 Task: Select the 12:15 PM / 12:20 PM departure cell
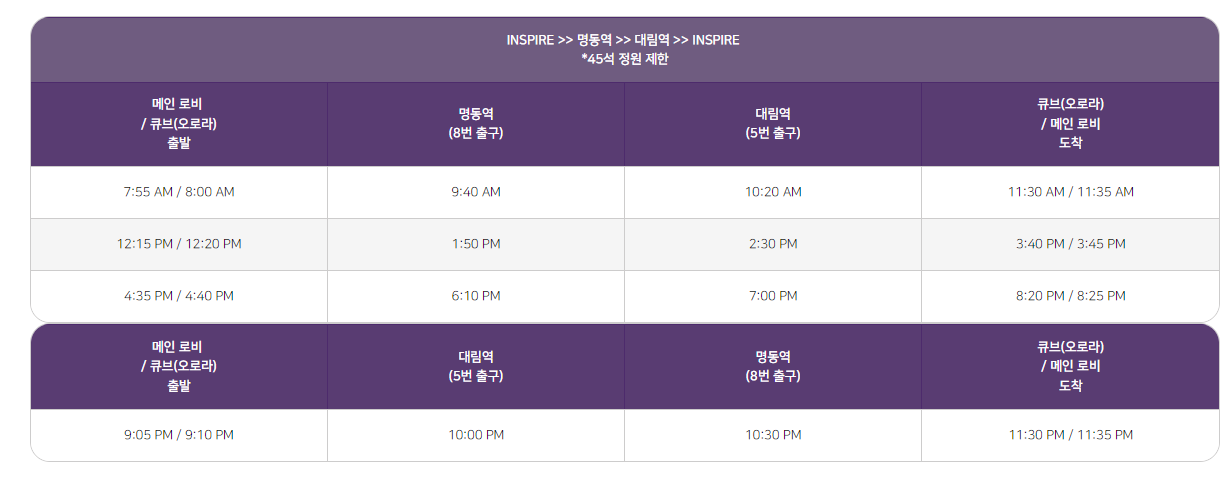[x=179, y=244]
